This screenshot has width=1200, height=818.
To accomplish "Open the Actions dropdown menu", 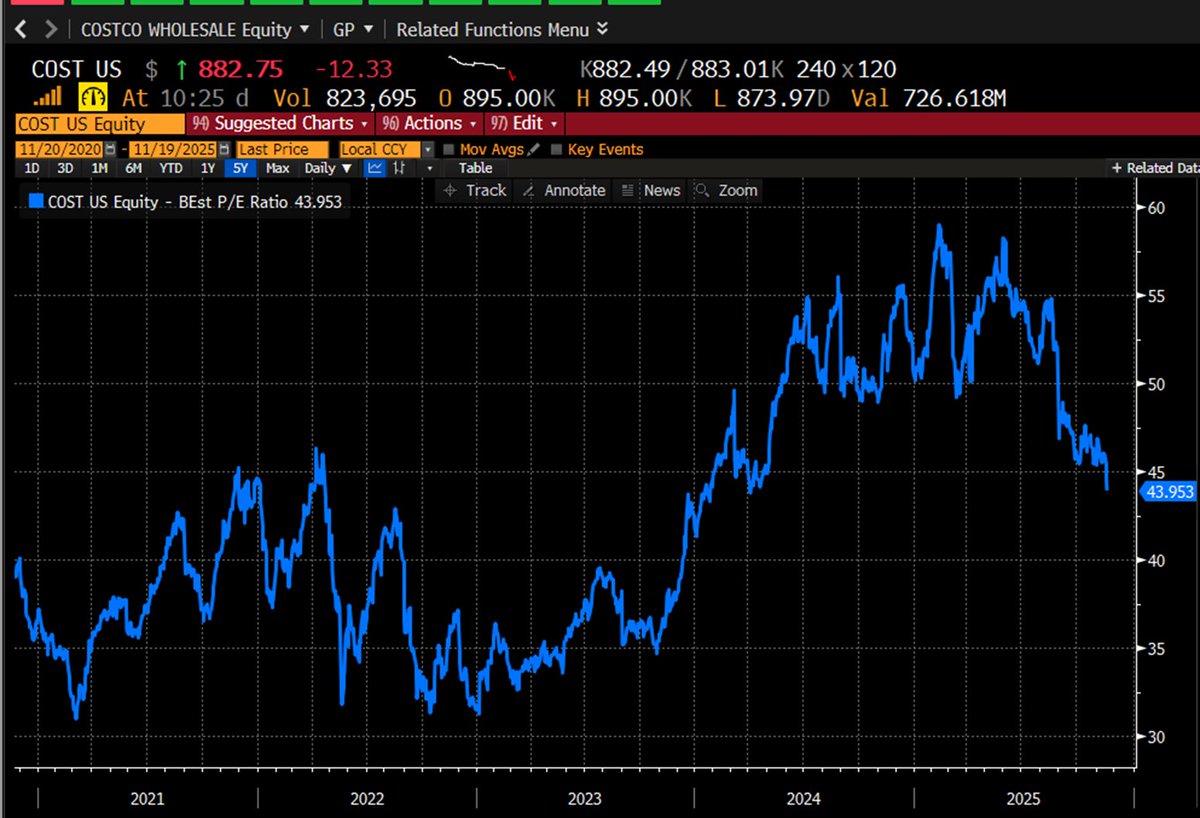I will click(x=430, y=123).
